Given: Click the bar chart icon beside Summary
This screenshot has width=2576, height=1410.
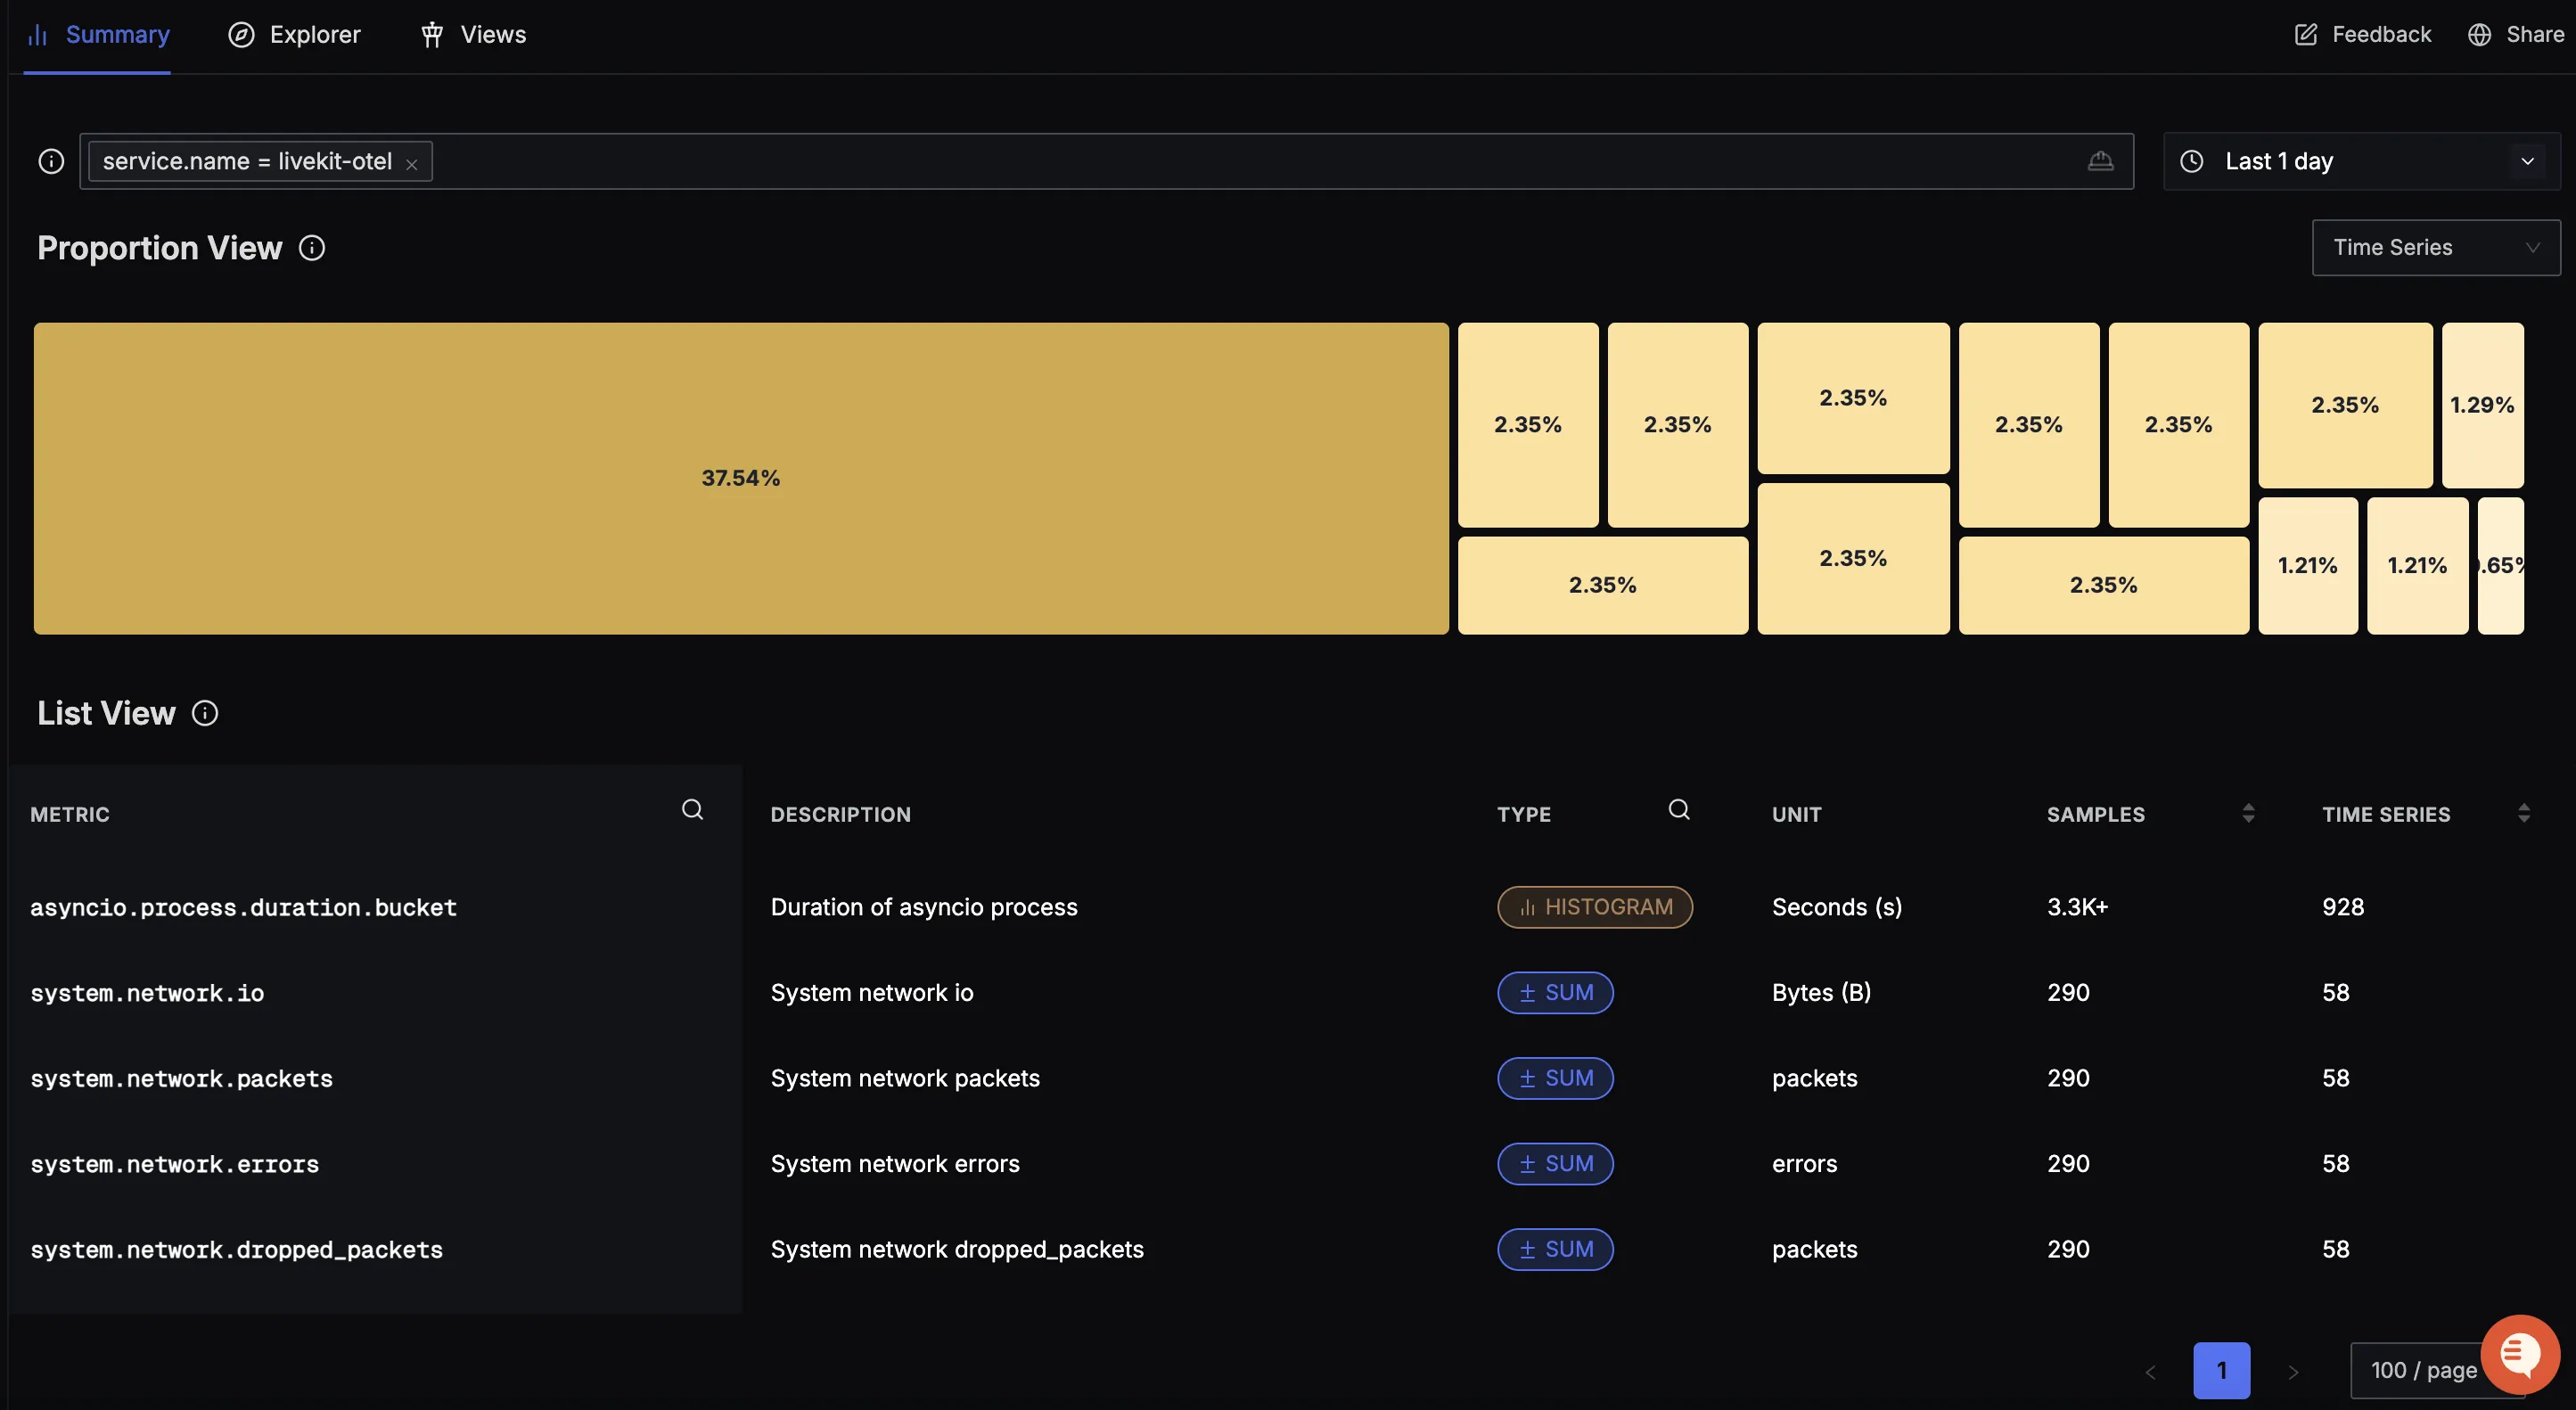Looking at the screenshot, I should pyautogui.click(x=37, y=34).
